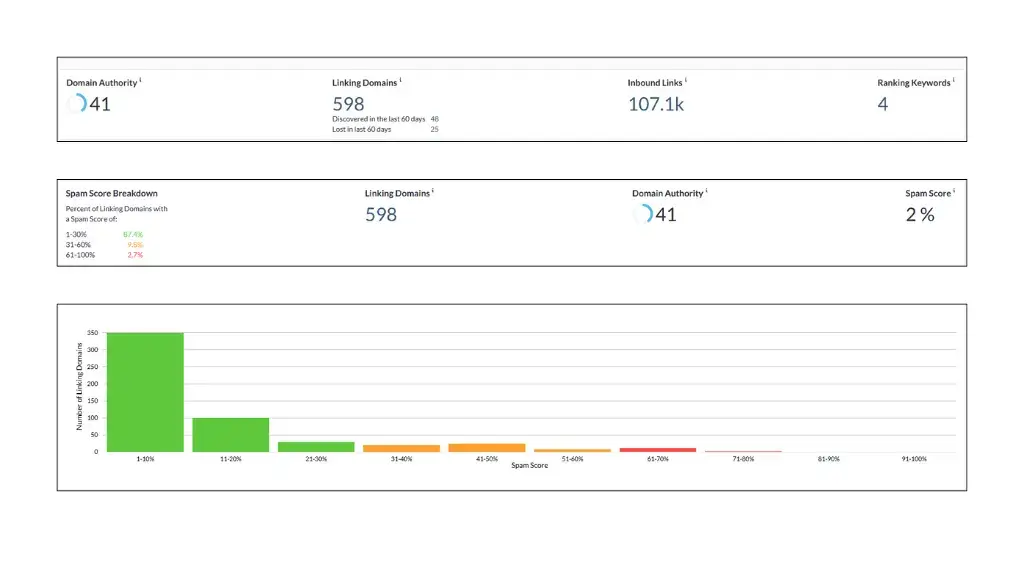Click the info icon next to Spam Score
The image size is (1024, 565).
click(x=954, y=191)
